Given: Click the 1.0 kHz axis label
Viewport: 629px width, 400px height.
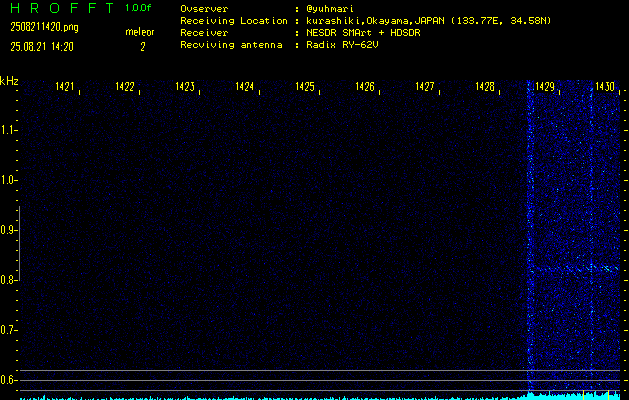Looking at the screenshot, I should [7, 180].
